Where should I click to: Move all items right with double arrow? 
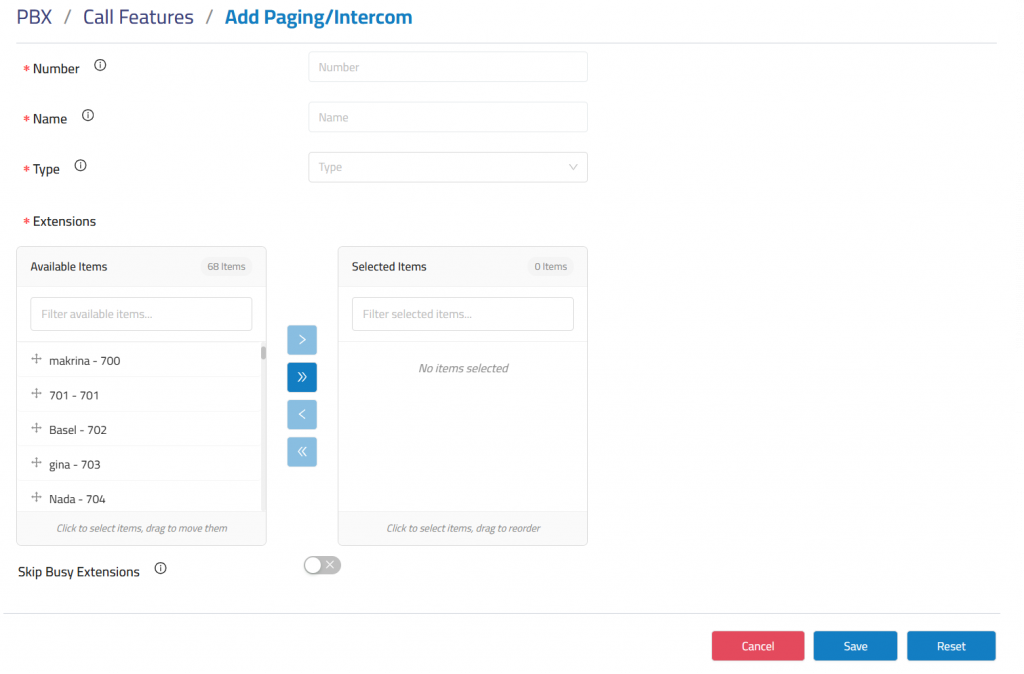coord(302,377)
